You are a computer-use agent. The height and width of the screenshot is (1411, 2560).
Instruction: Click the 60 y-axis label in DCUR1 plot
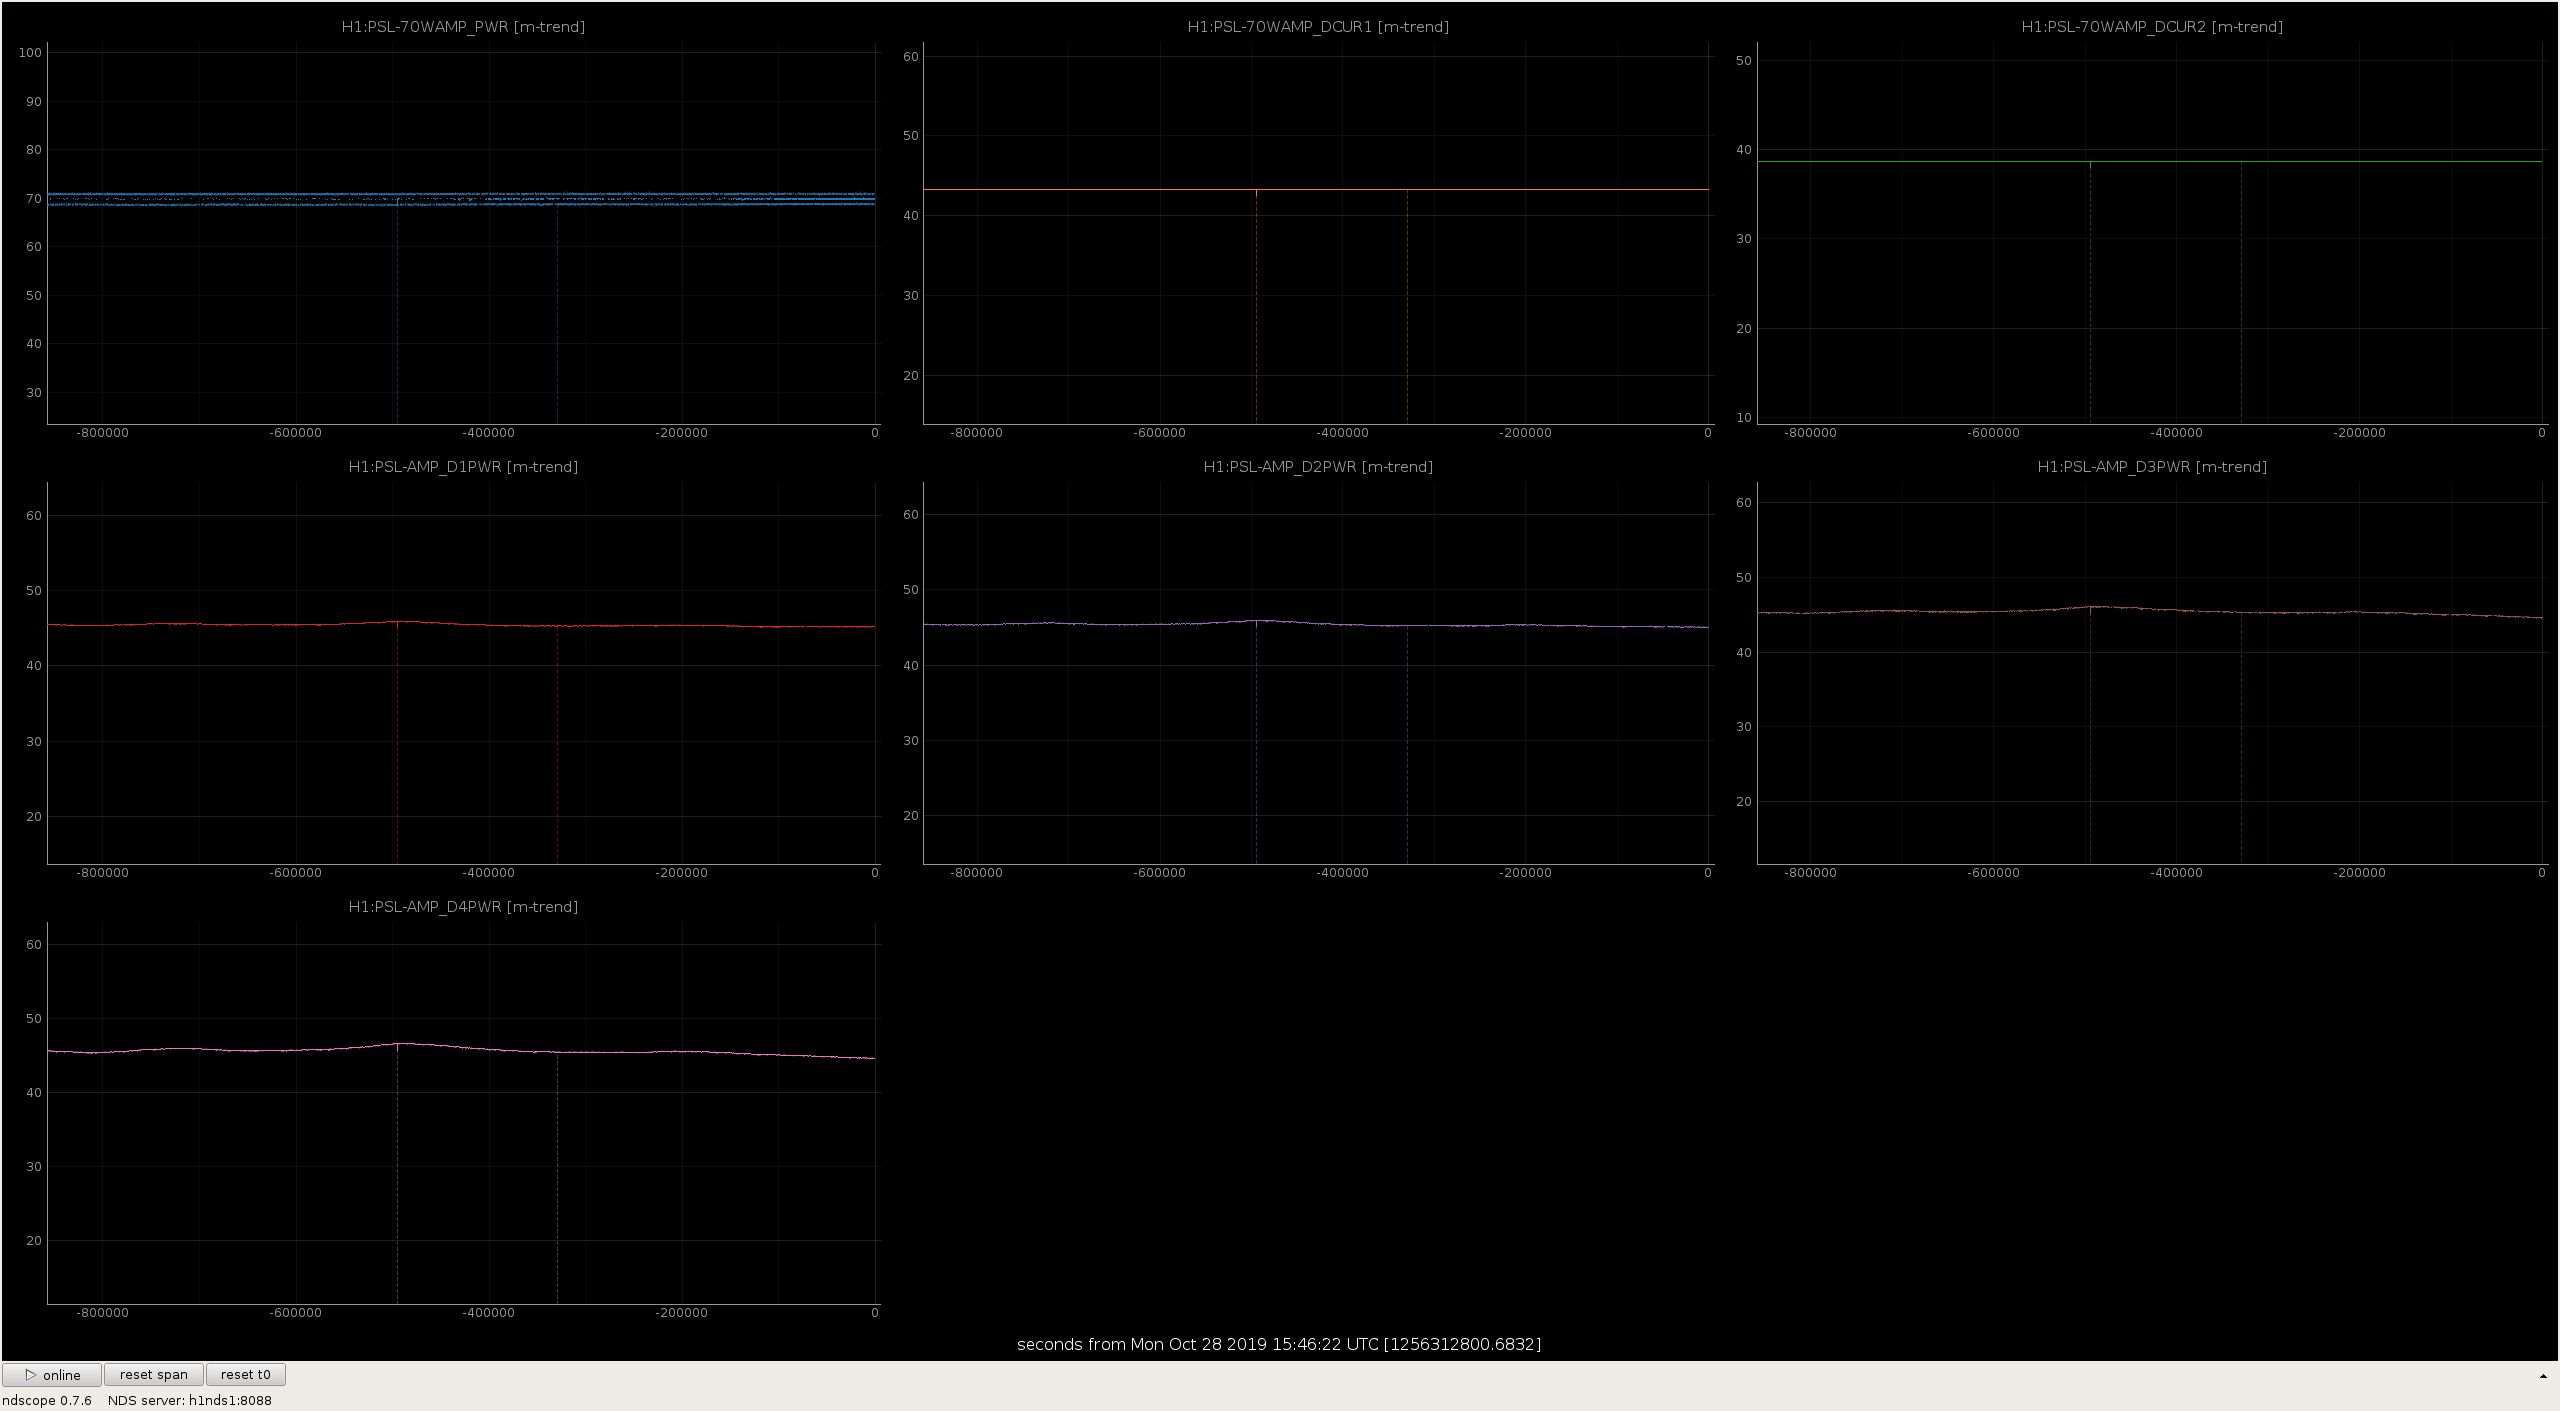pyautogui.click(x=910, y=57)
